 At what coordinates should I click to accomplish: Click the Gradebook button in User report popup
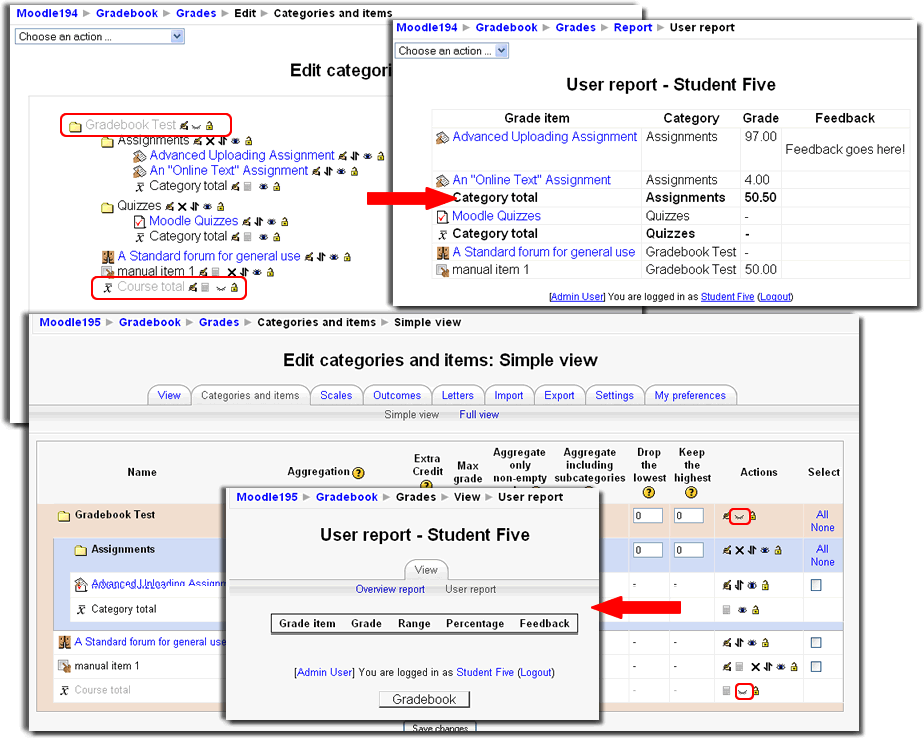tap(424, 699)
